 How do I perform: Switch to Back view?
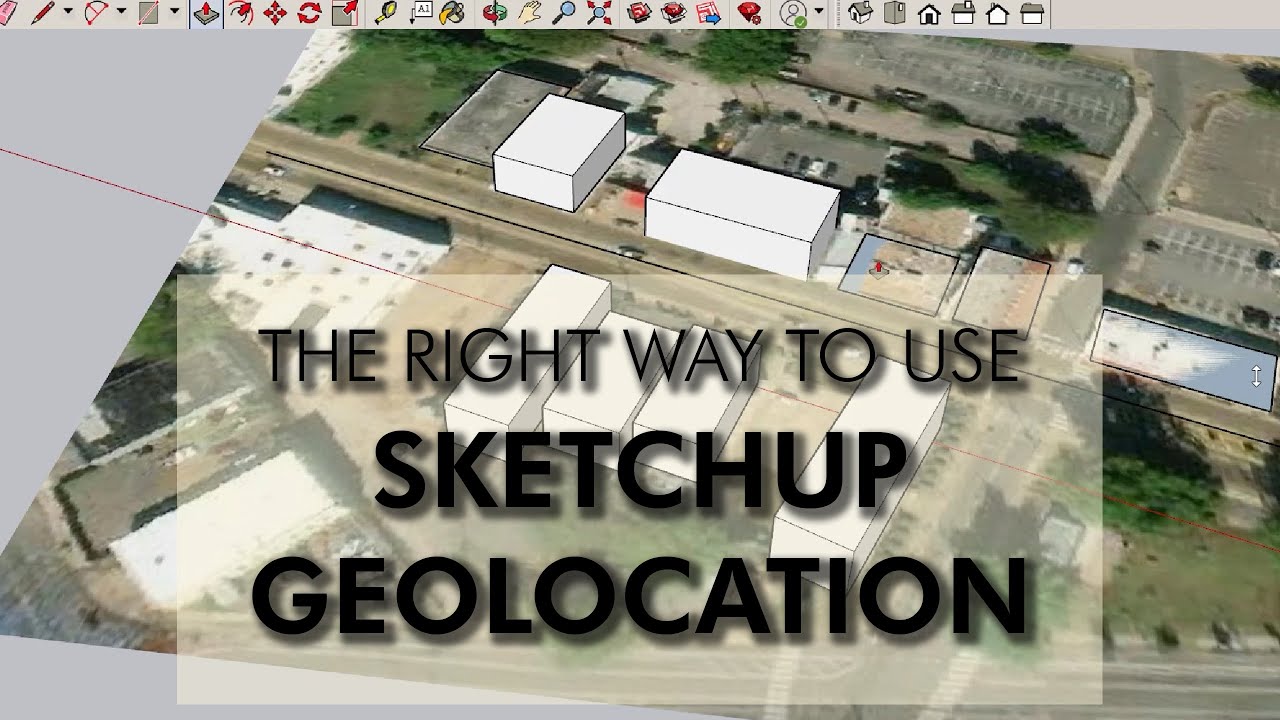pos(997,13)
